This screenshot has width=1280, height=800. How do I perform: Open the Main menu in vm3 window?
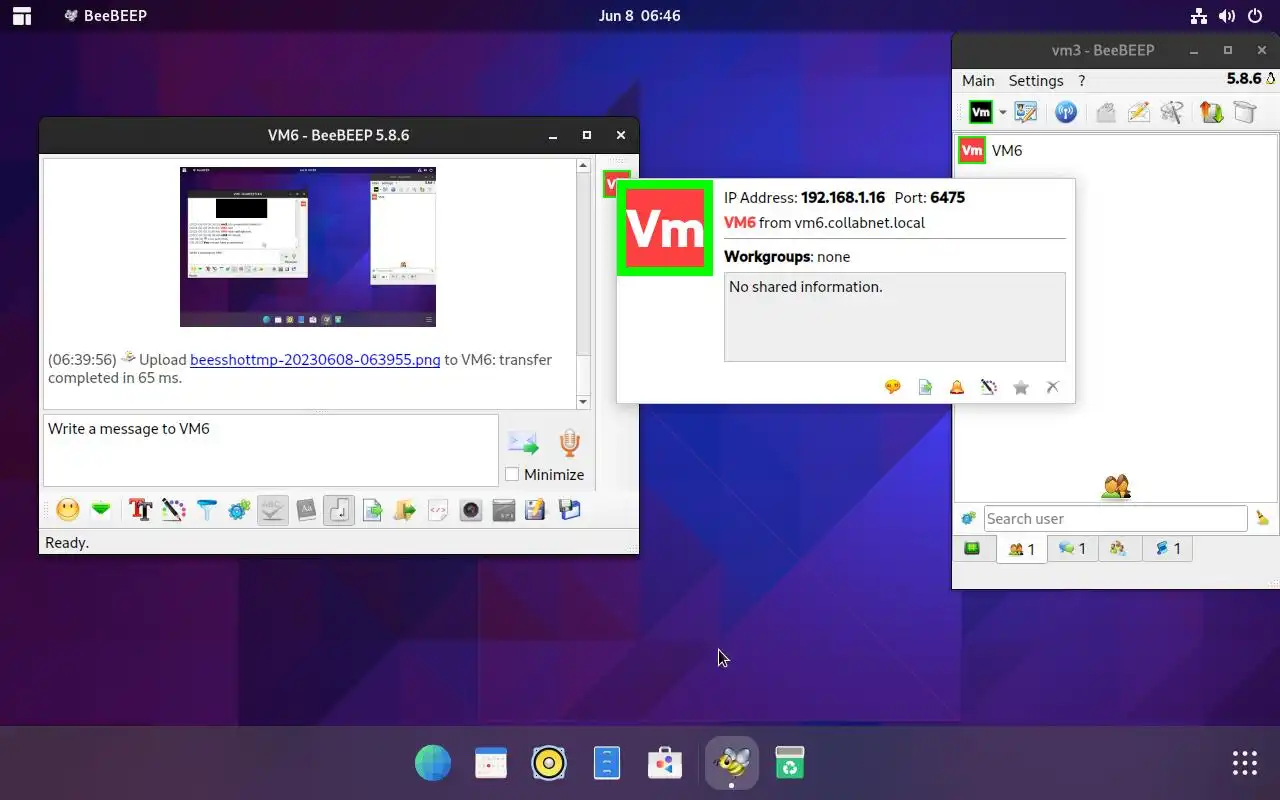pos(978,81)
